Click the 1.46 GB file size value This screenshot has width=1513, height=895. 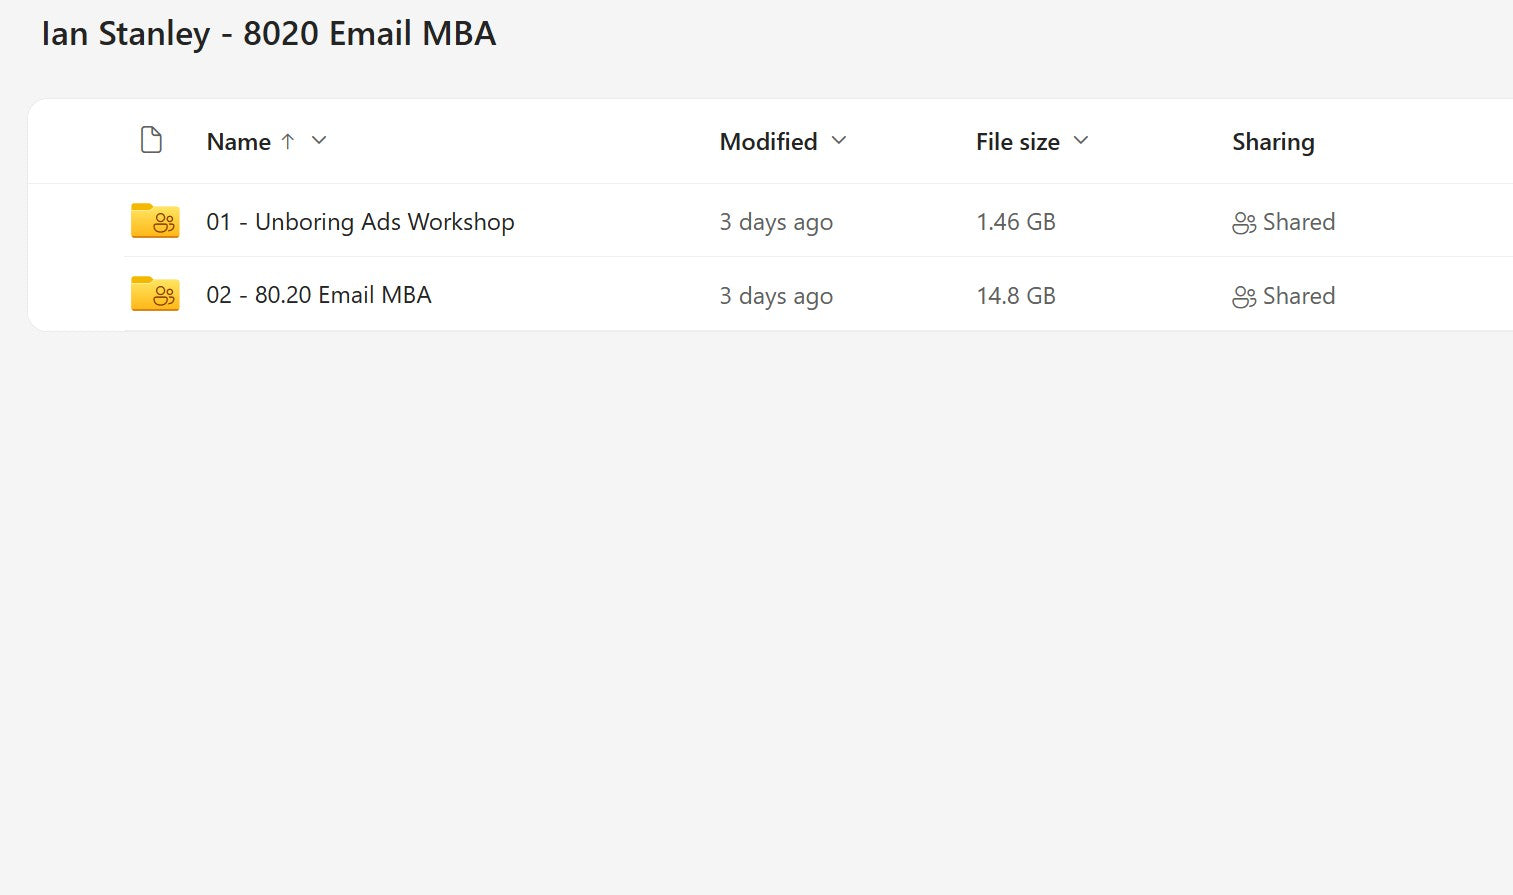tap(1016, 222)
